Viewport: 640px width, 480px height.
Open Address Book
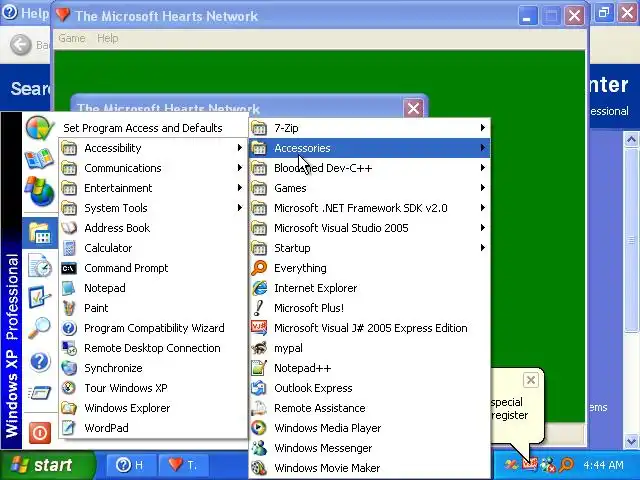pyautogui.click(x=153, y=228)
